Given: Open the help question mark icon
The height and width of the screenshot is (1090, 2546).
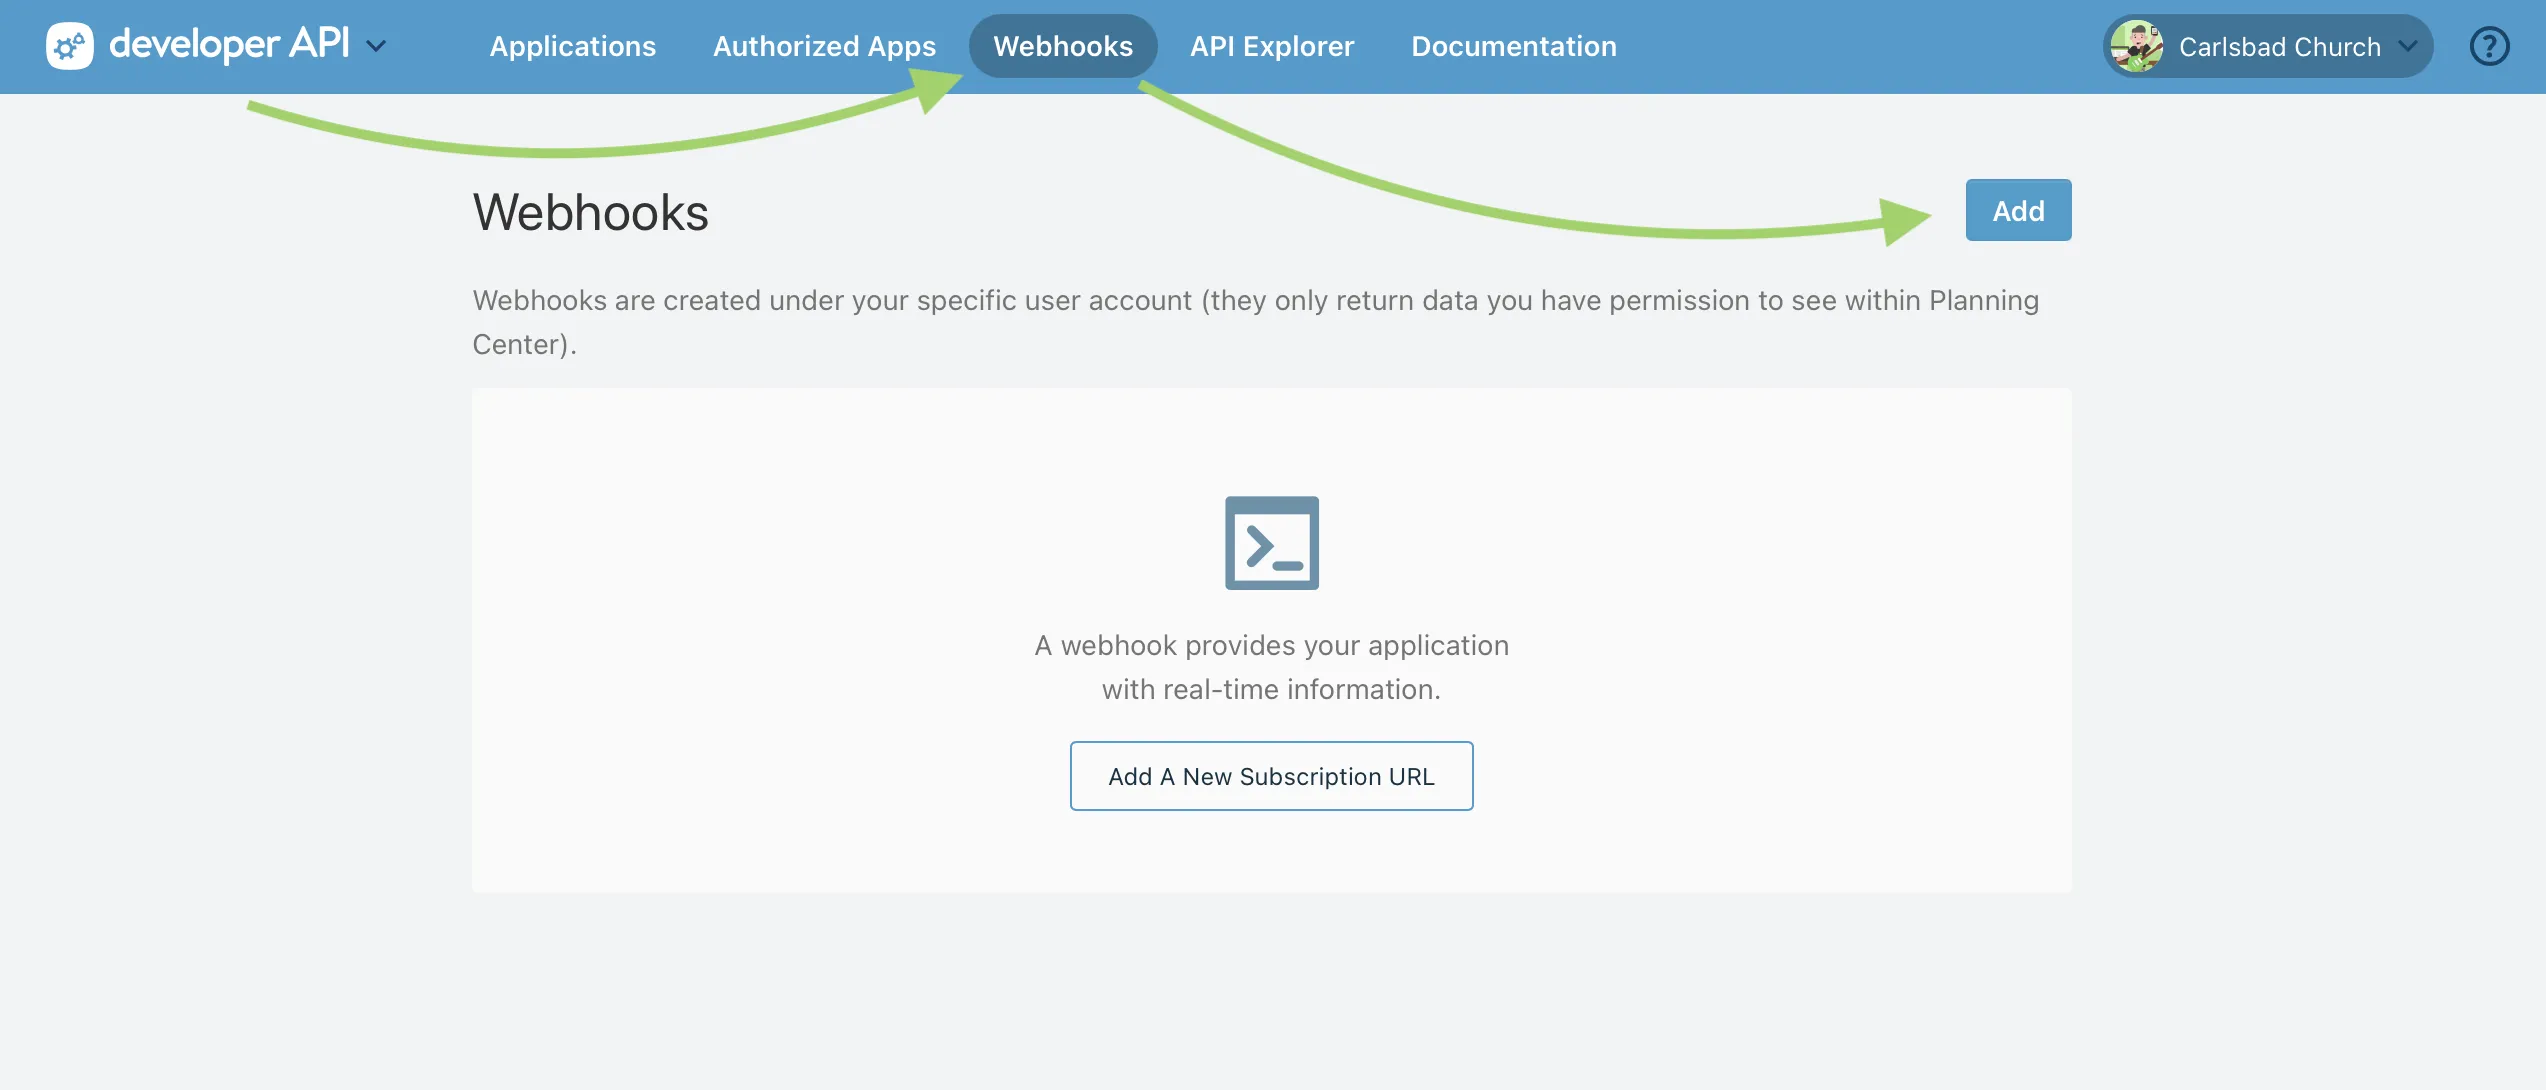Looking at the screenshot, I should click(x=2489, y=46).
